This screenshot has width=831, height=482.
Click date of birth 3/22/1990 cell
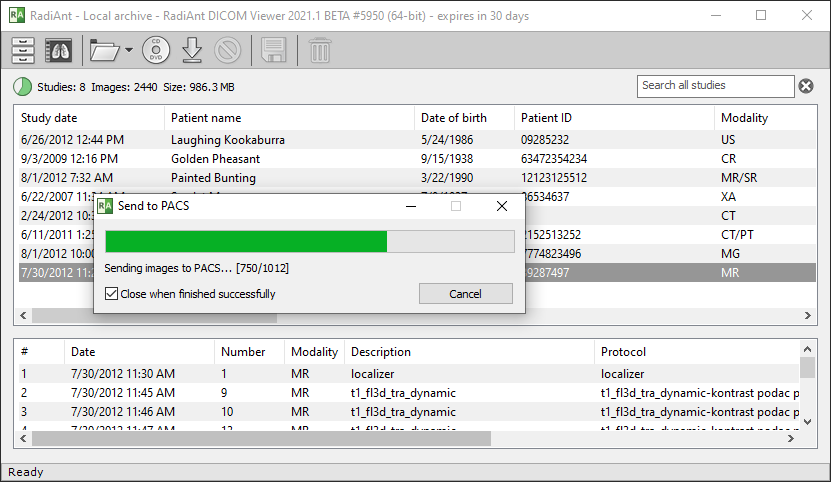[447, 178]
